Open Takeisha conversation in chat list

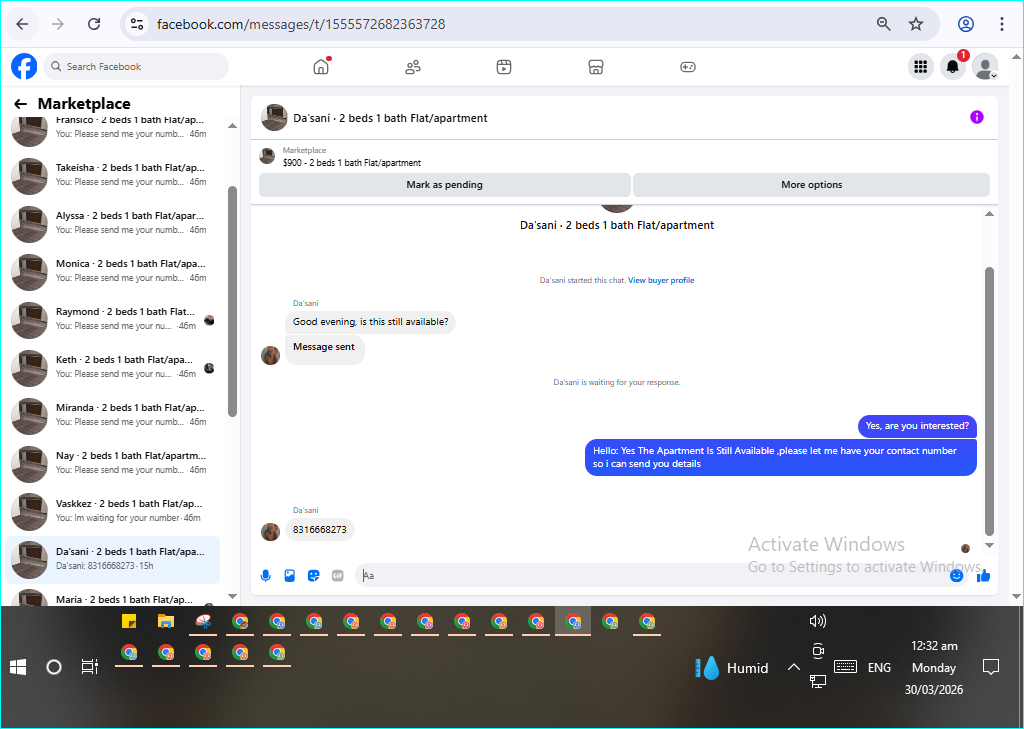(114, 175)
